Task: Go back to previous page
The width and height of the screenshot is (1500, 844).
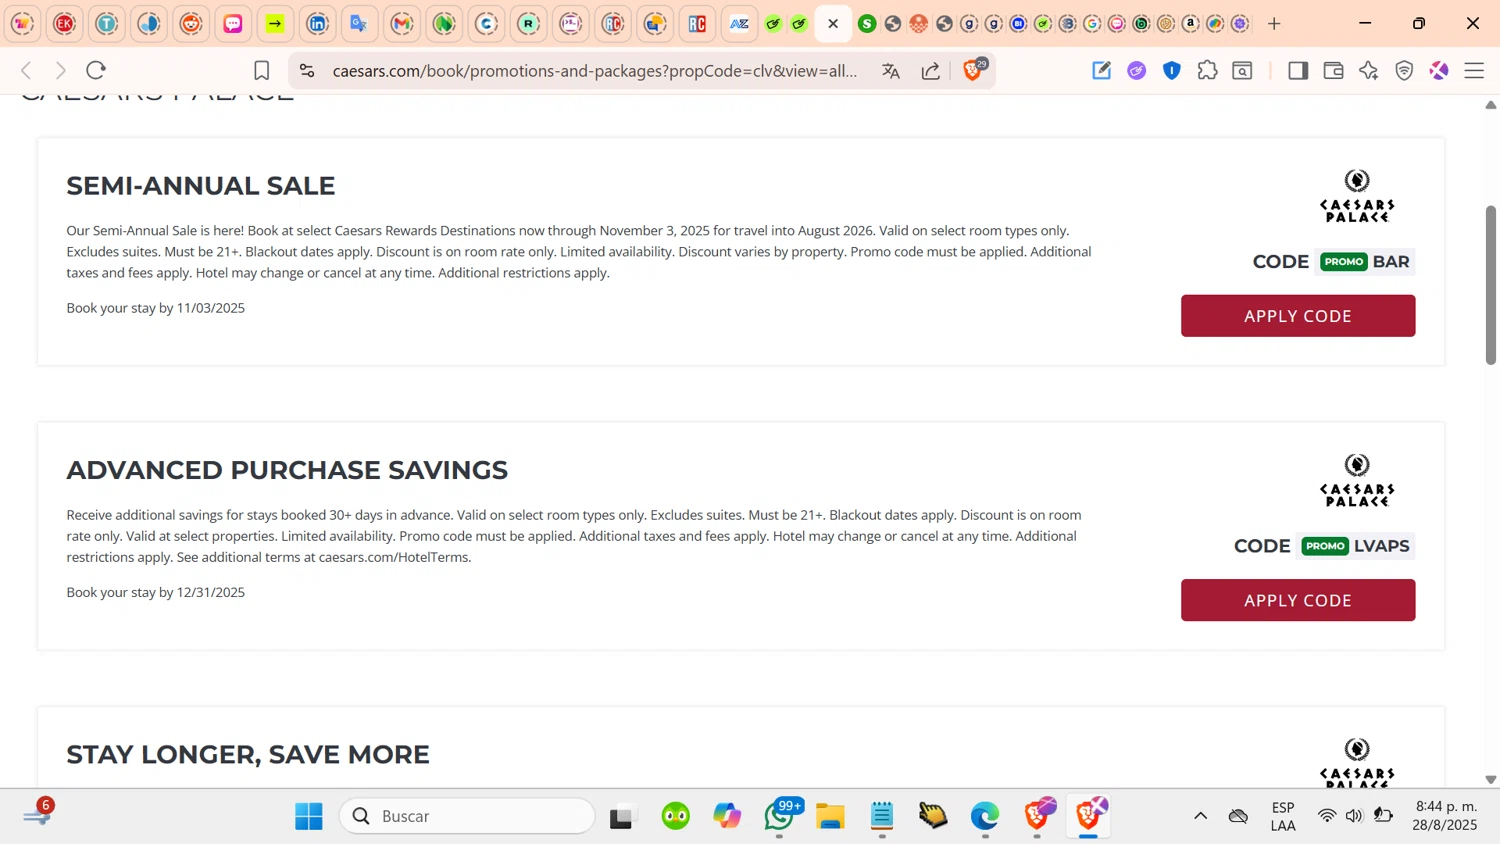Action: pyautogui.click(x=27, y=70)
